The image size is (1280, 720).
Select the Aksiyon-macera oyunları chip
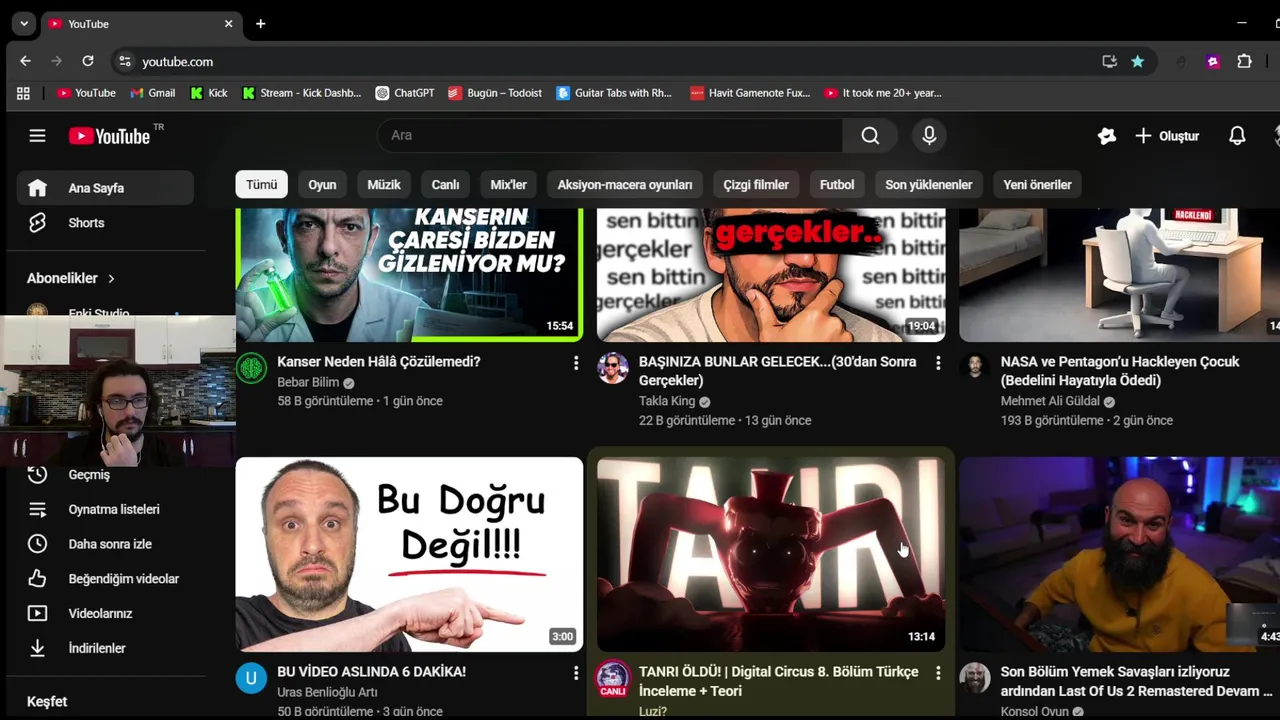point(625,185)
